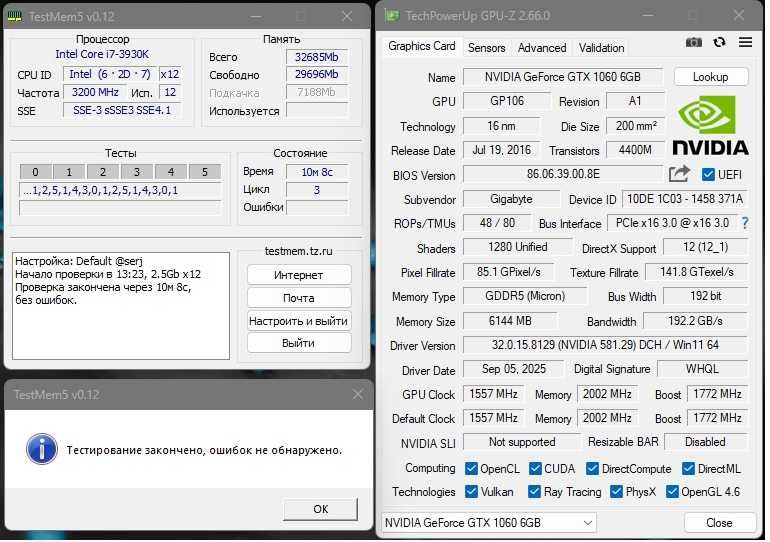Screen dimensions: 770x542
Task: Click Bus Interface question mark icon
Action: tap(745, 223)
